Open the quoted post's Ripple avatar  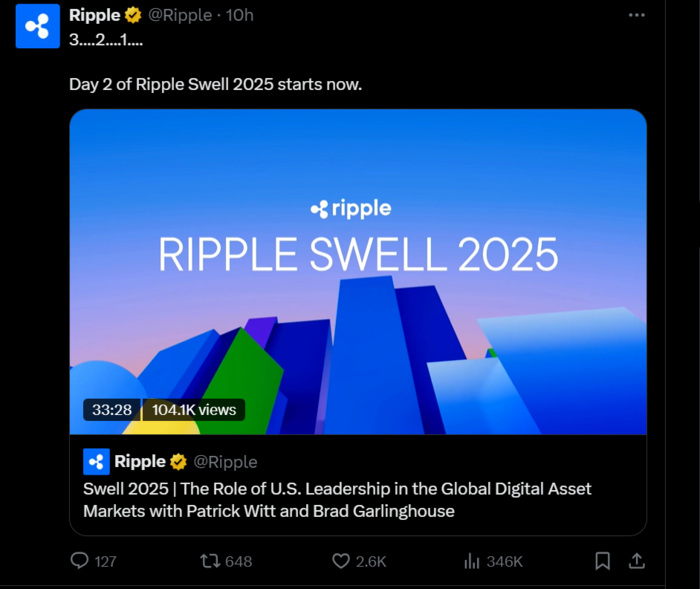[x=97, y=461]
